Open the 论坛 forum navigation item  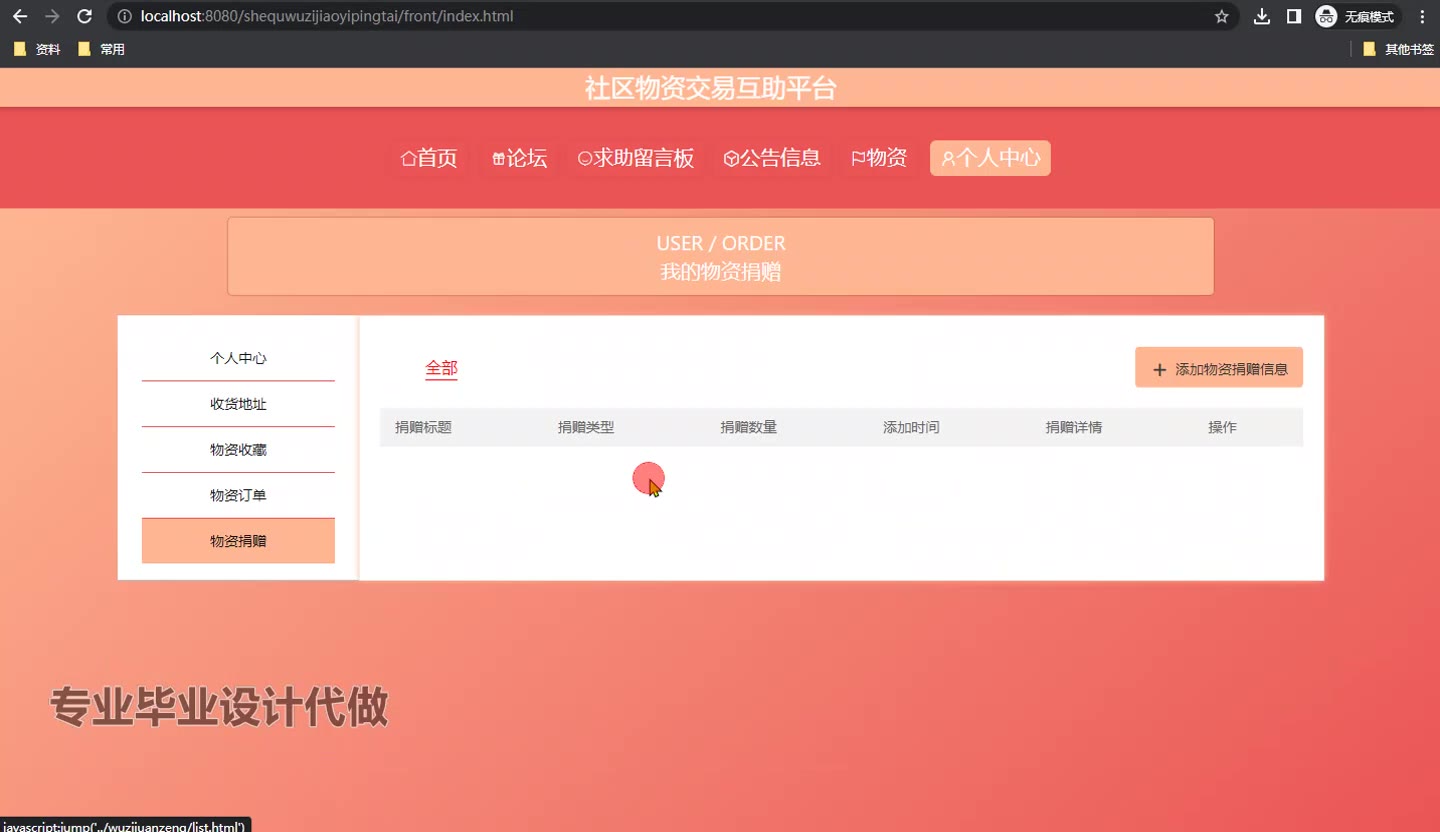click(x=519, y=158)
